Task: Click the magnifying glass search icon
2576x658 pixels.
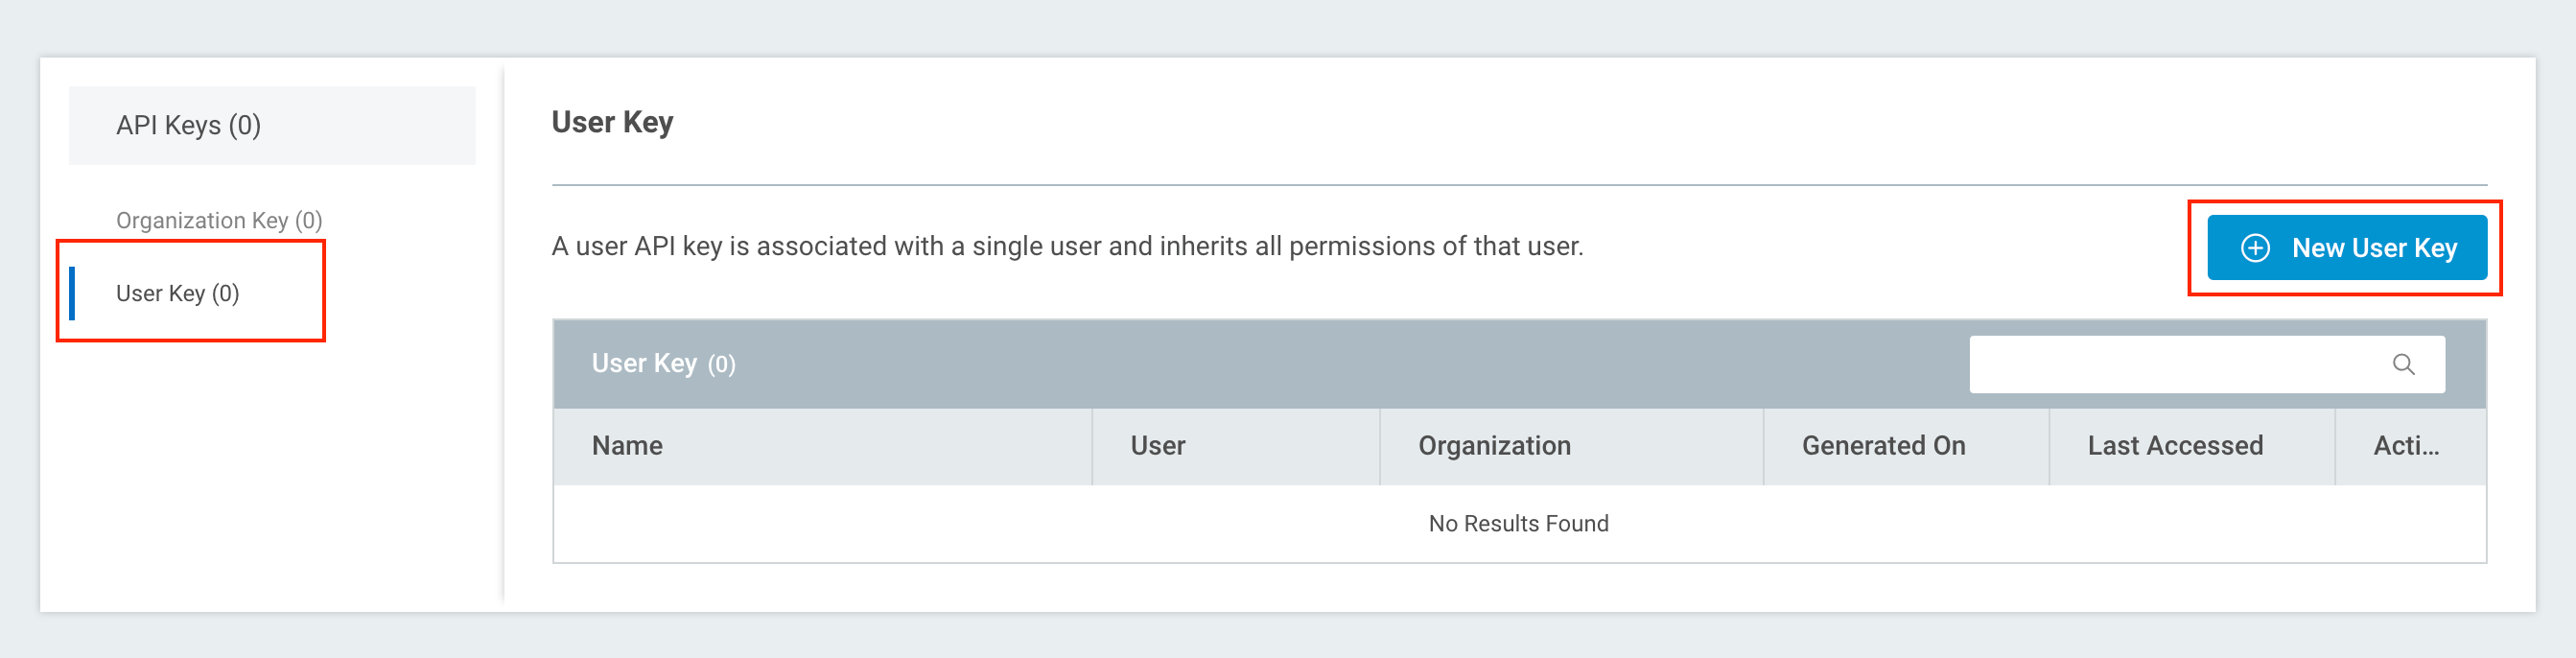Action: [x=2403, y=365]
